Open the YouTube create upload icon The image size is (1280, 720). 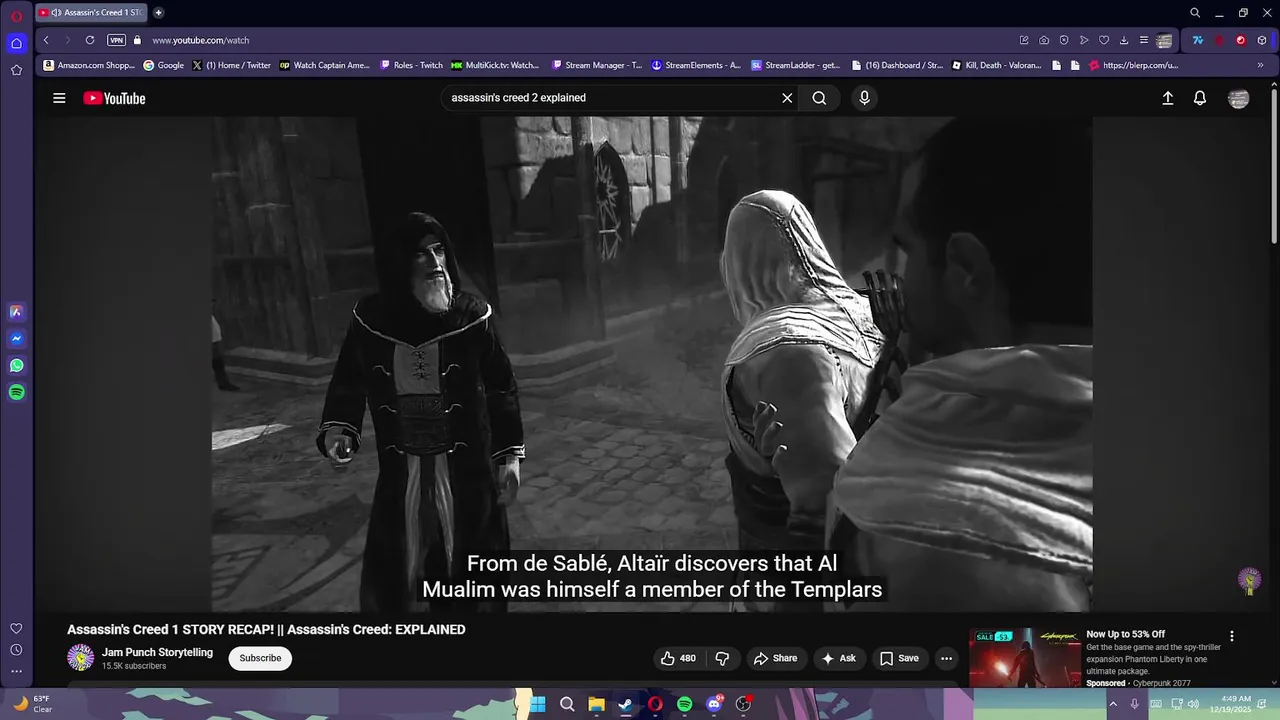point(1167,98)
